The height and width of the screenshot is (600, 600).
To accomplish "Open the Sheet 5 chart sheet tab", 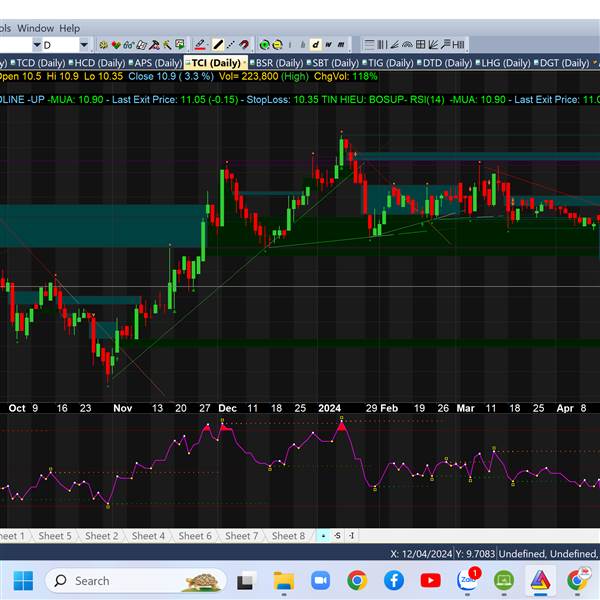I will [x=55, y=536].
